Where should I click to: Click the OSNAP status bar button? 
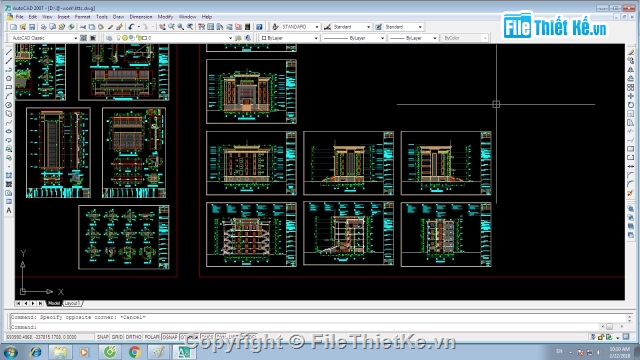pos(170,337)
